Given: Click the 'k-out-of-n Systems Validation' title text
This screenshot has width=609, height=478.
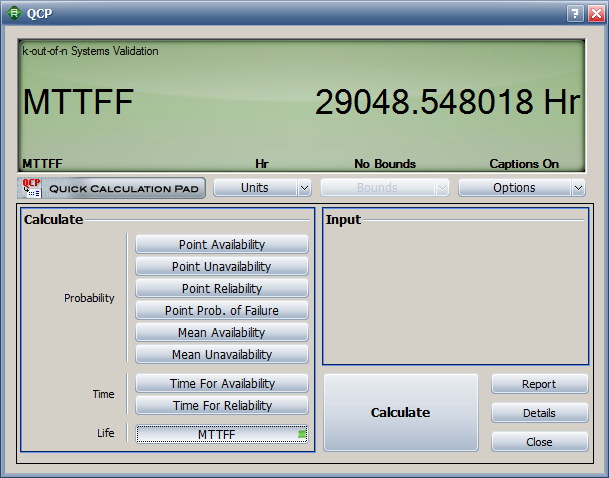Looking at the screenshot, I should pyautogui.click(x=90, y=51).
